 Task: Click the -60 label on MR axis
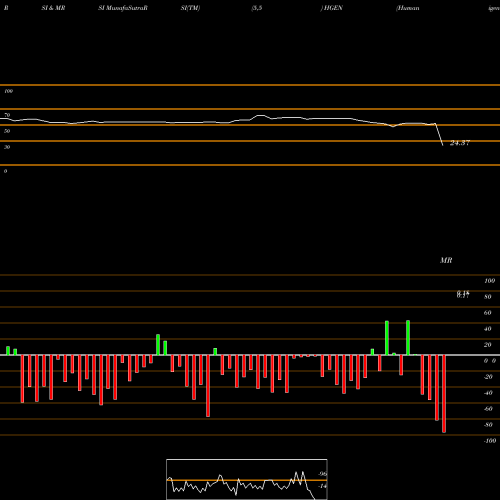488,409
